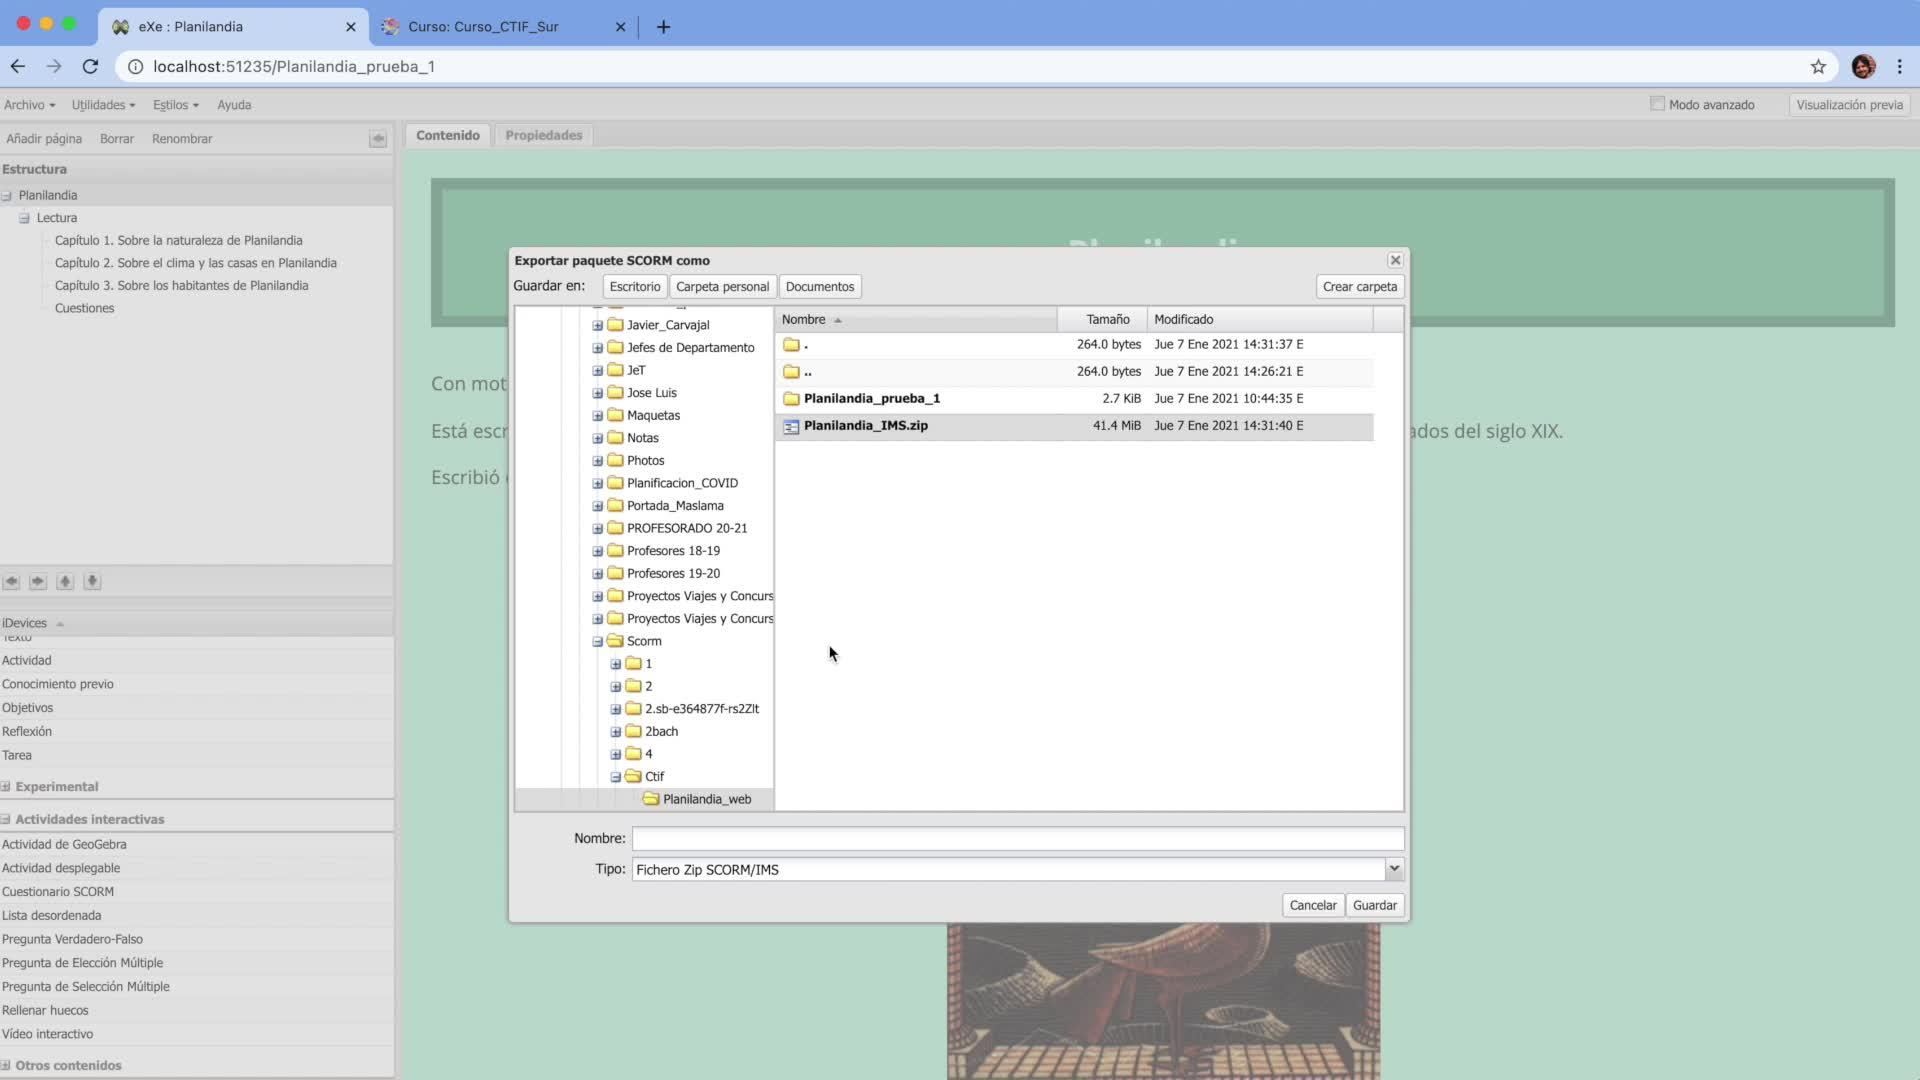This screenshot has height=1080, width=1920.
Task: Expand the Photos folder in the tree
Action: pyautogui.click(x=597, y=461)
